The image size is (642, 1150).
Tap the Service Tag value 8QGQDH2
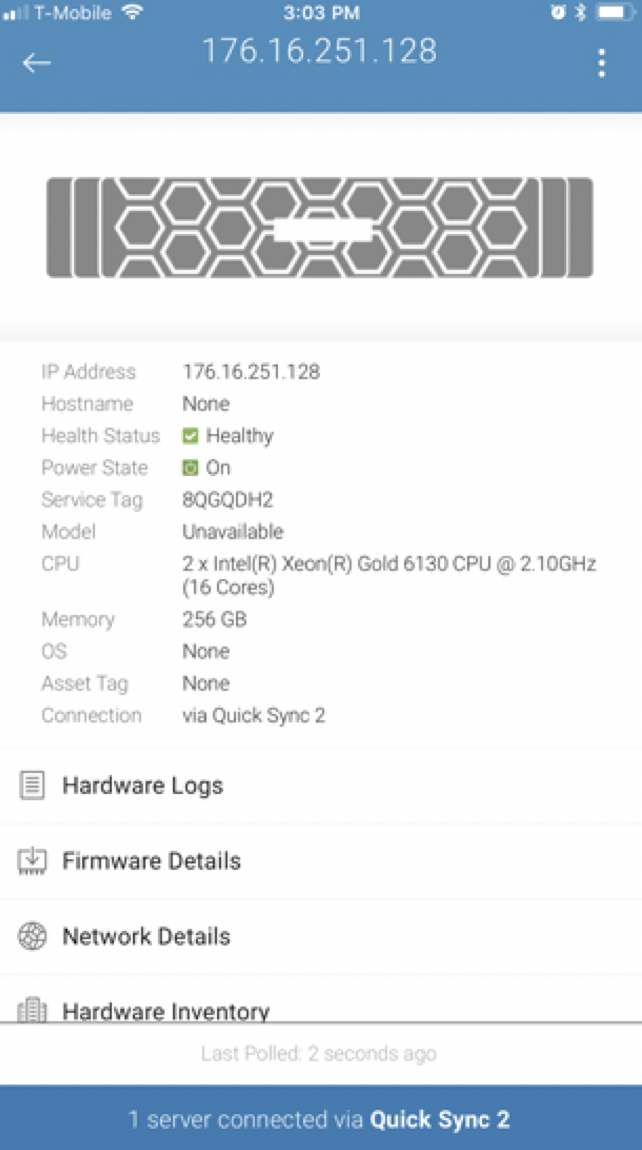point(227,500)
